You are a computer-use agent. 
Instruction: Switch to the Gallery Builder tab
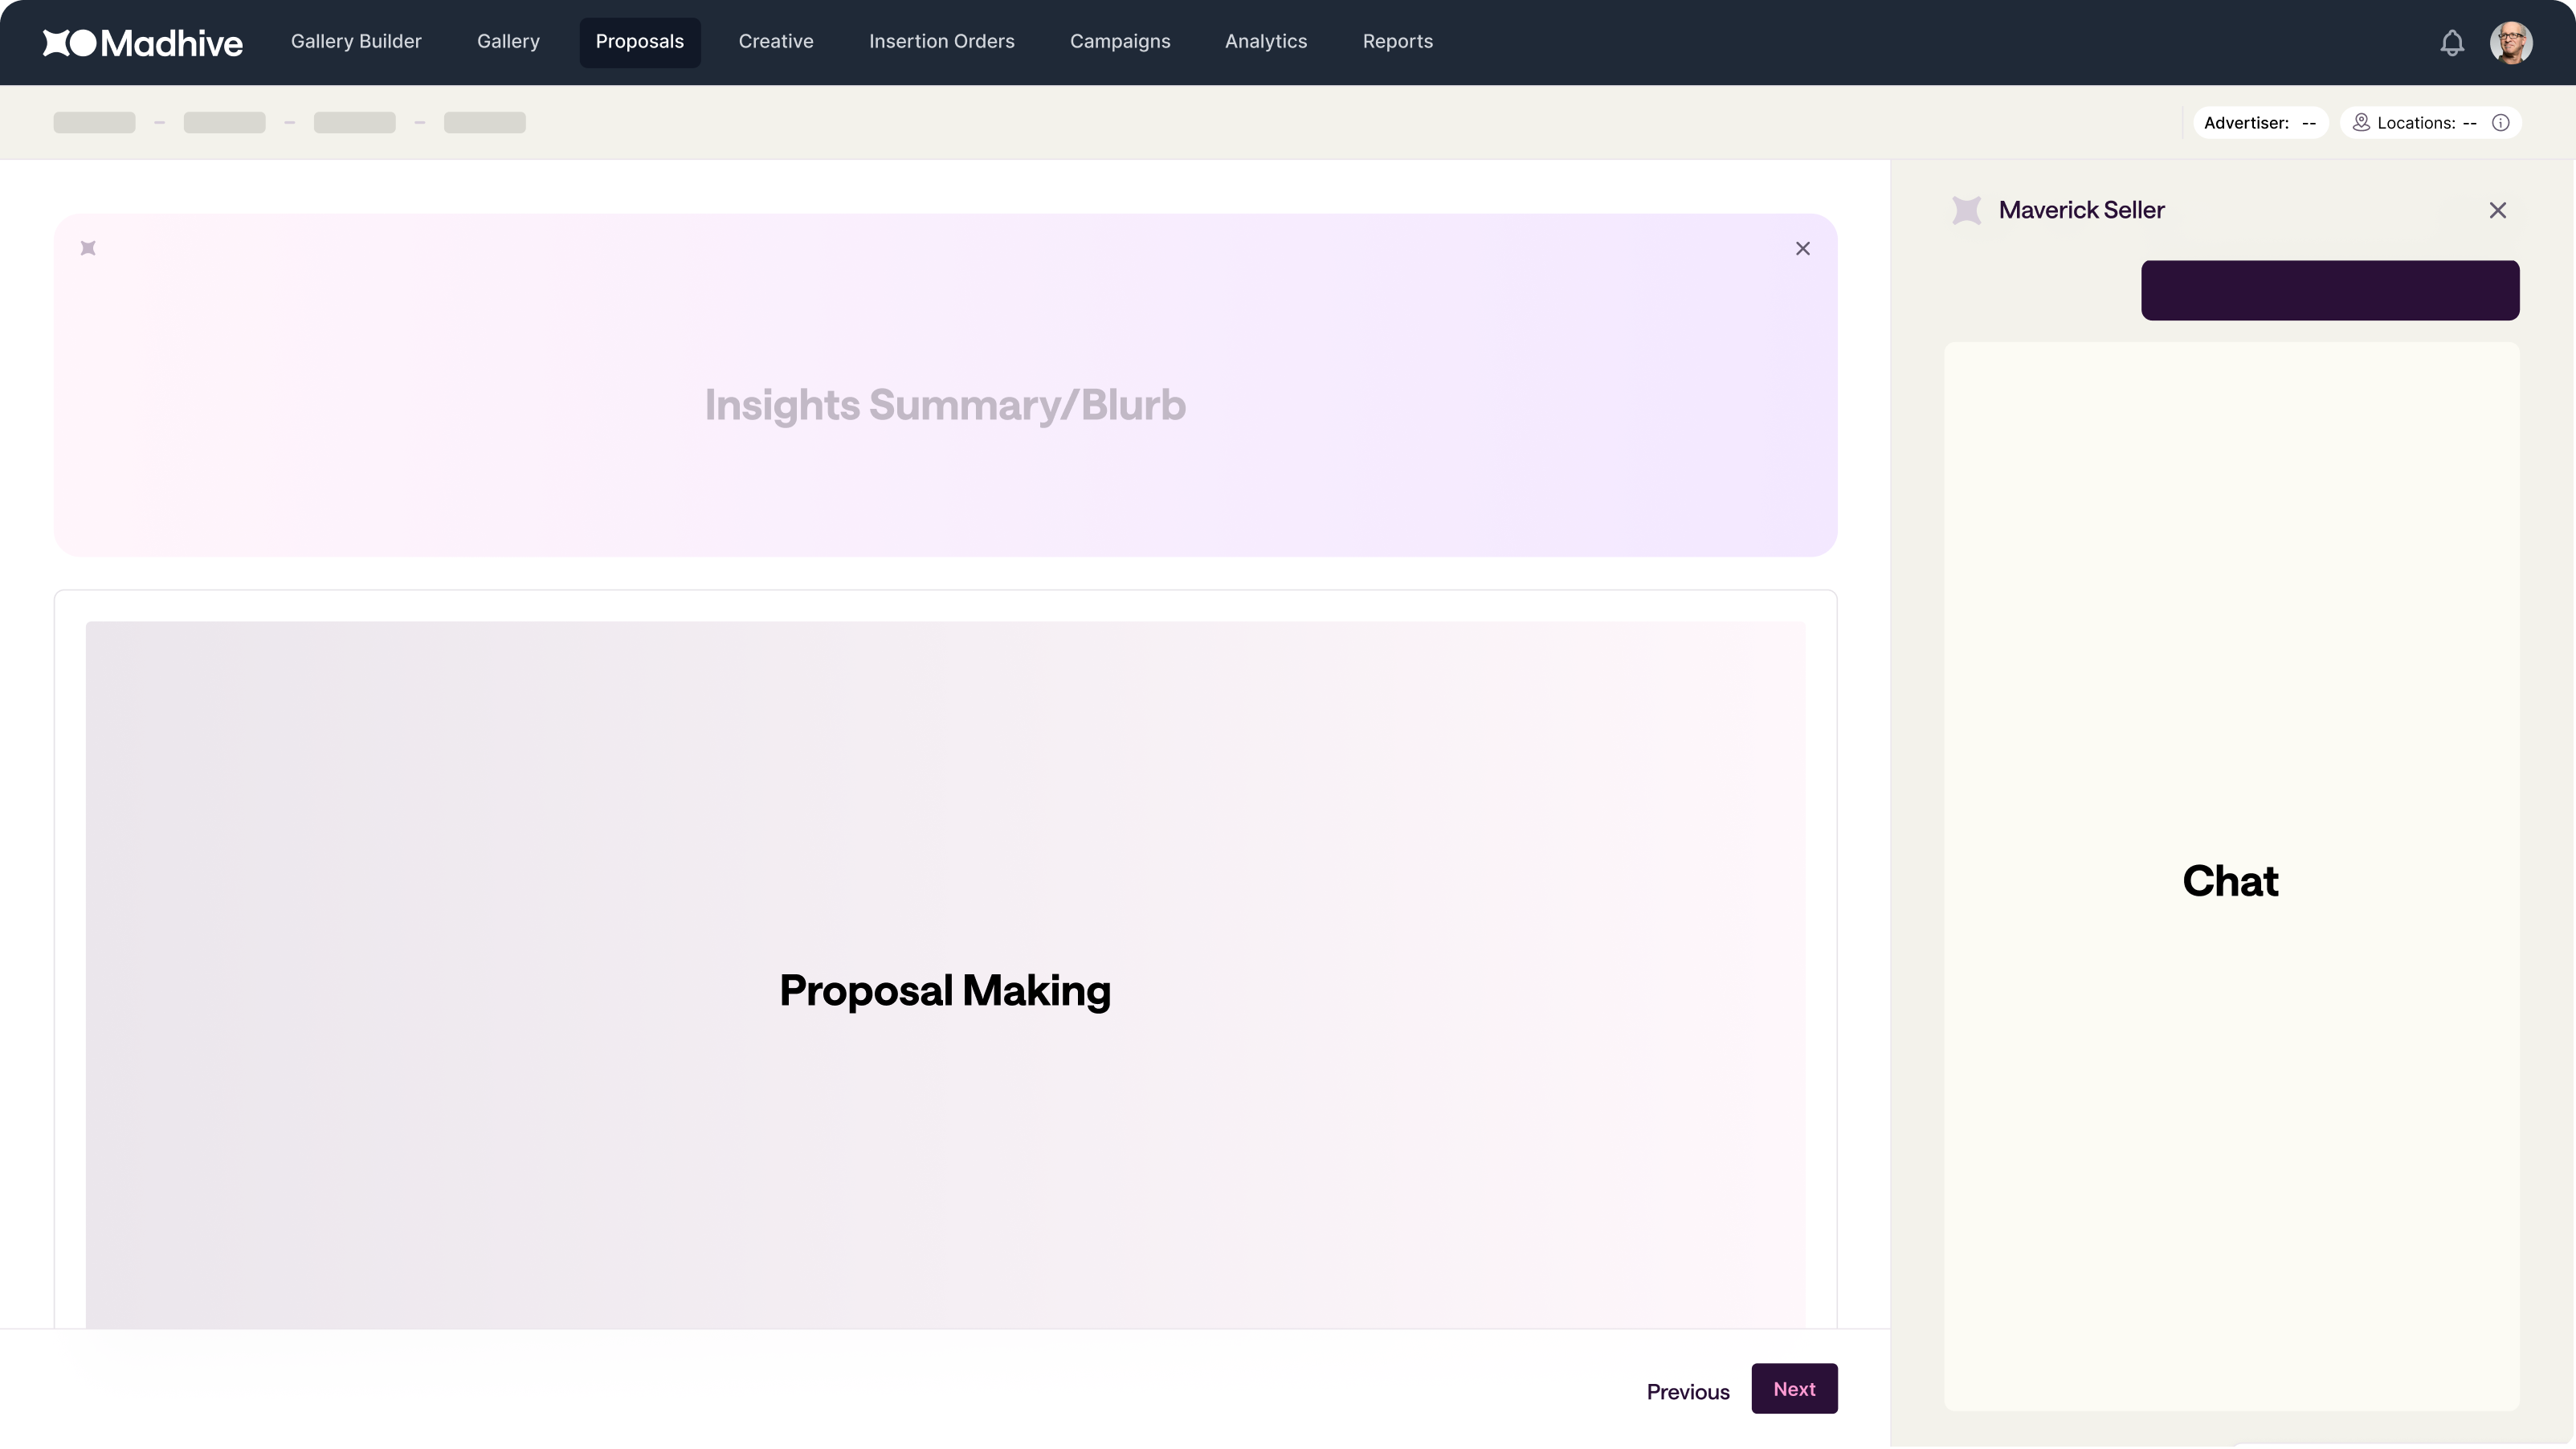point(356,42)
